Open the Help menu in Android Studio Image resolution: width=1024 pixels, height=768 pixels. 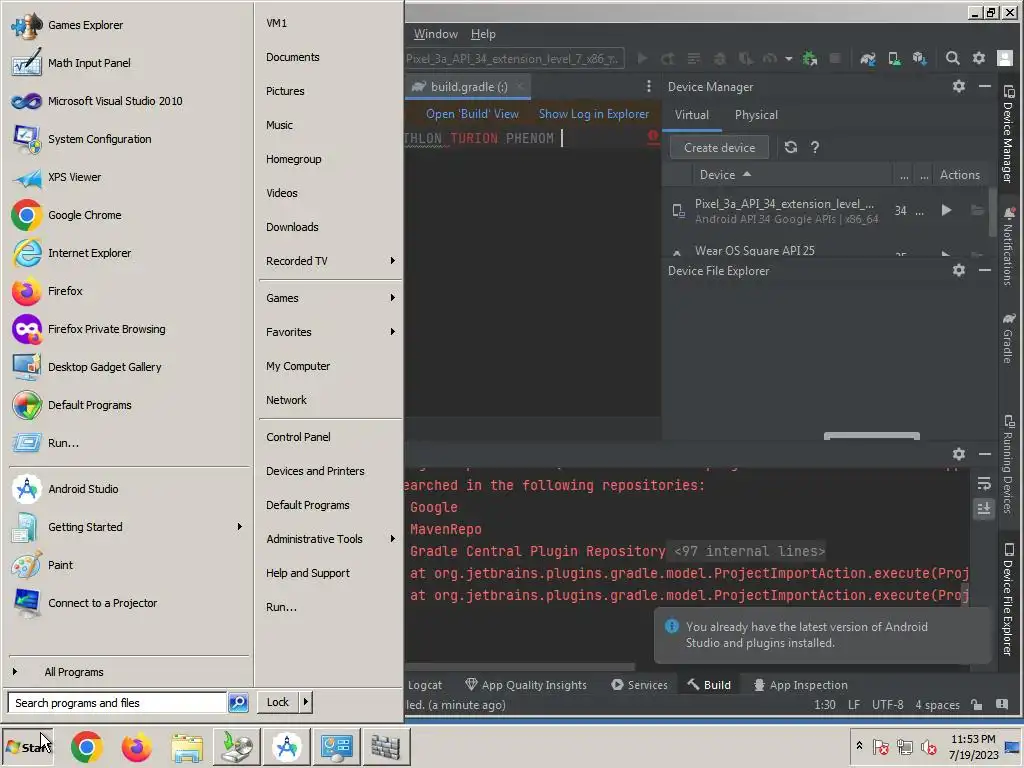[x=483, y=34]
